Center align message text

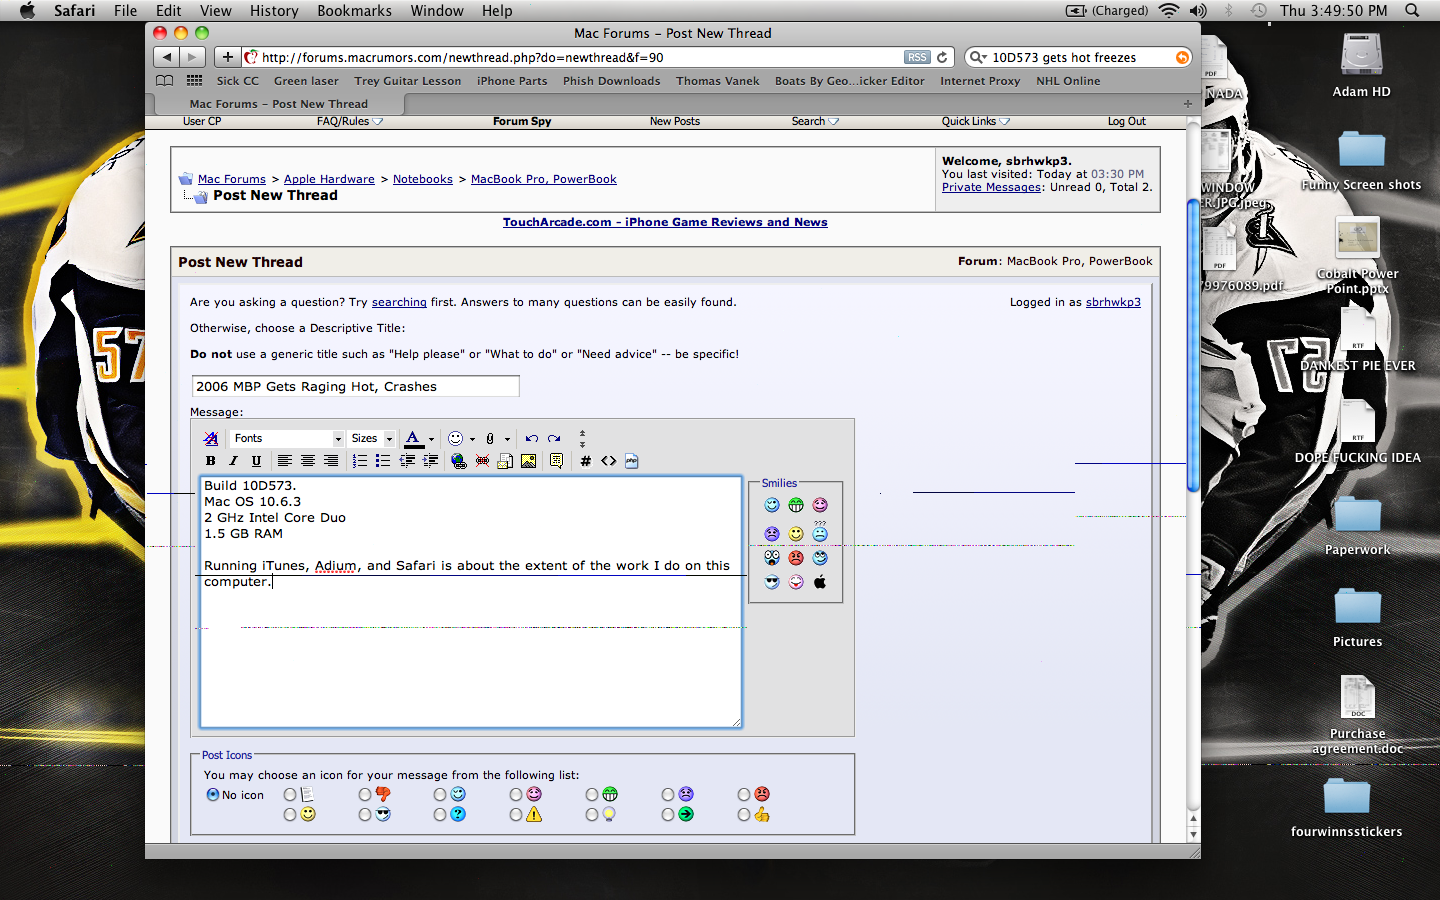pyautogui.click(x=308, y=461)
